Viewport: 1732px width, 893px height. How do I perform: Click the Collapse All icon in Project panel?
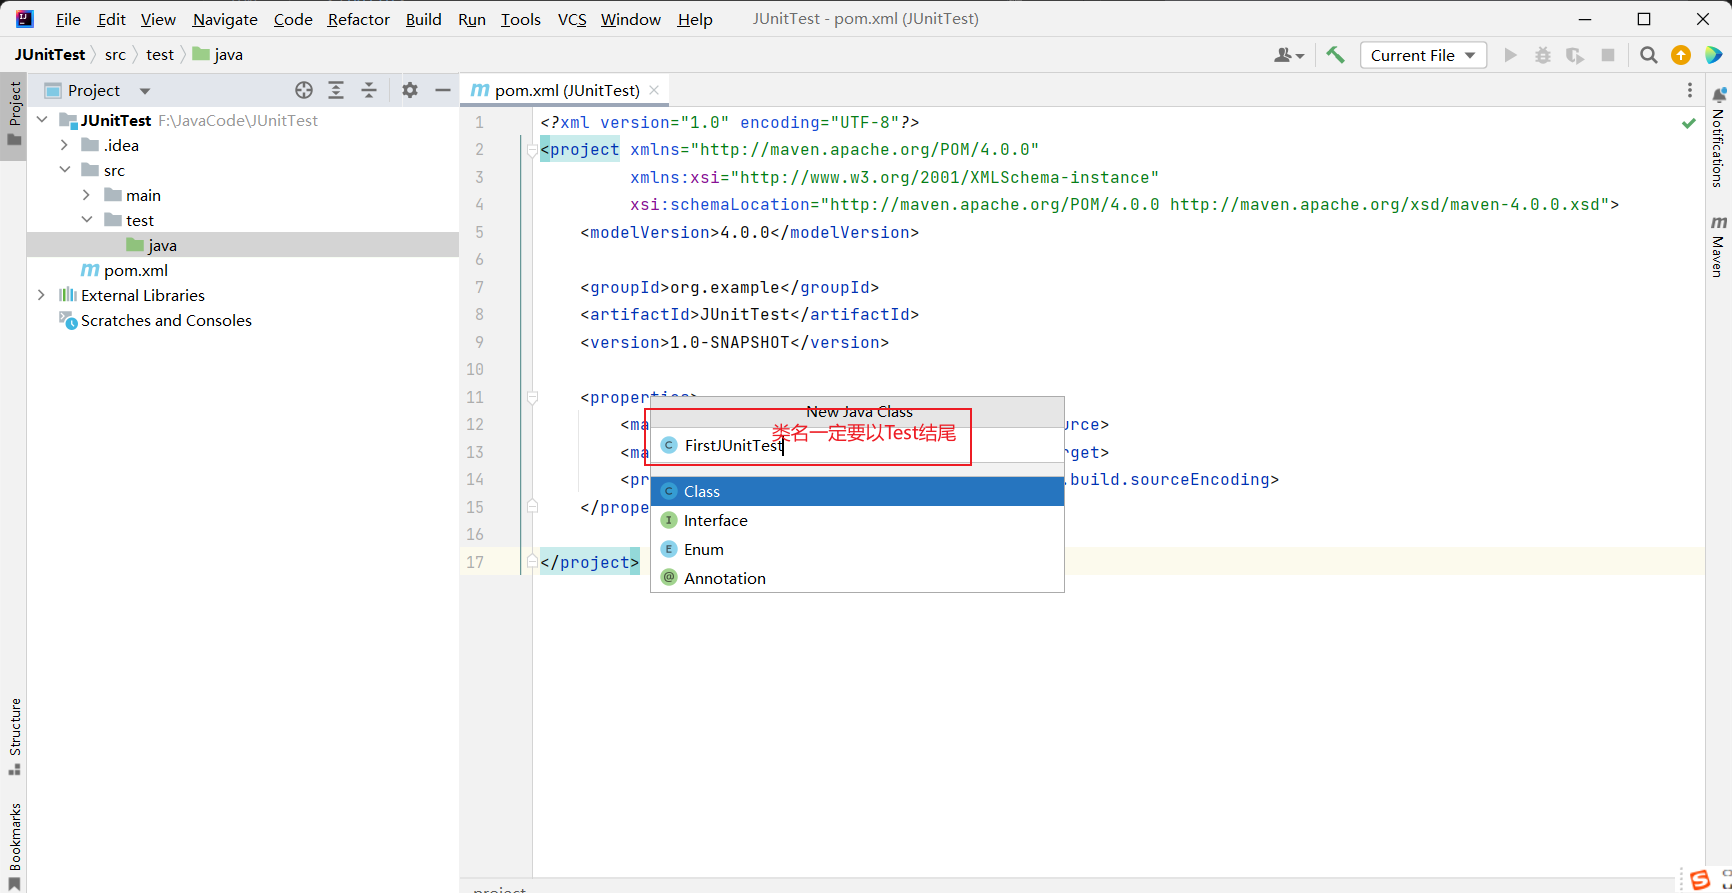[369, 90]
